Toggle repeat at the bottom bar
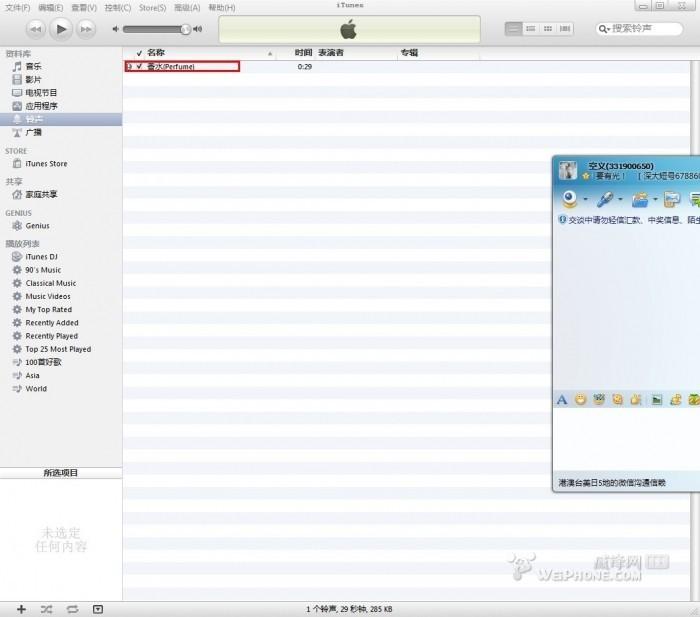700x617 pixels. coord(72,609)
